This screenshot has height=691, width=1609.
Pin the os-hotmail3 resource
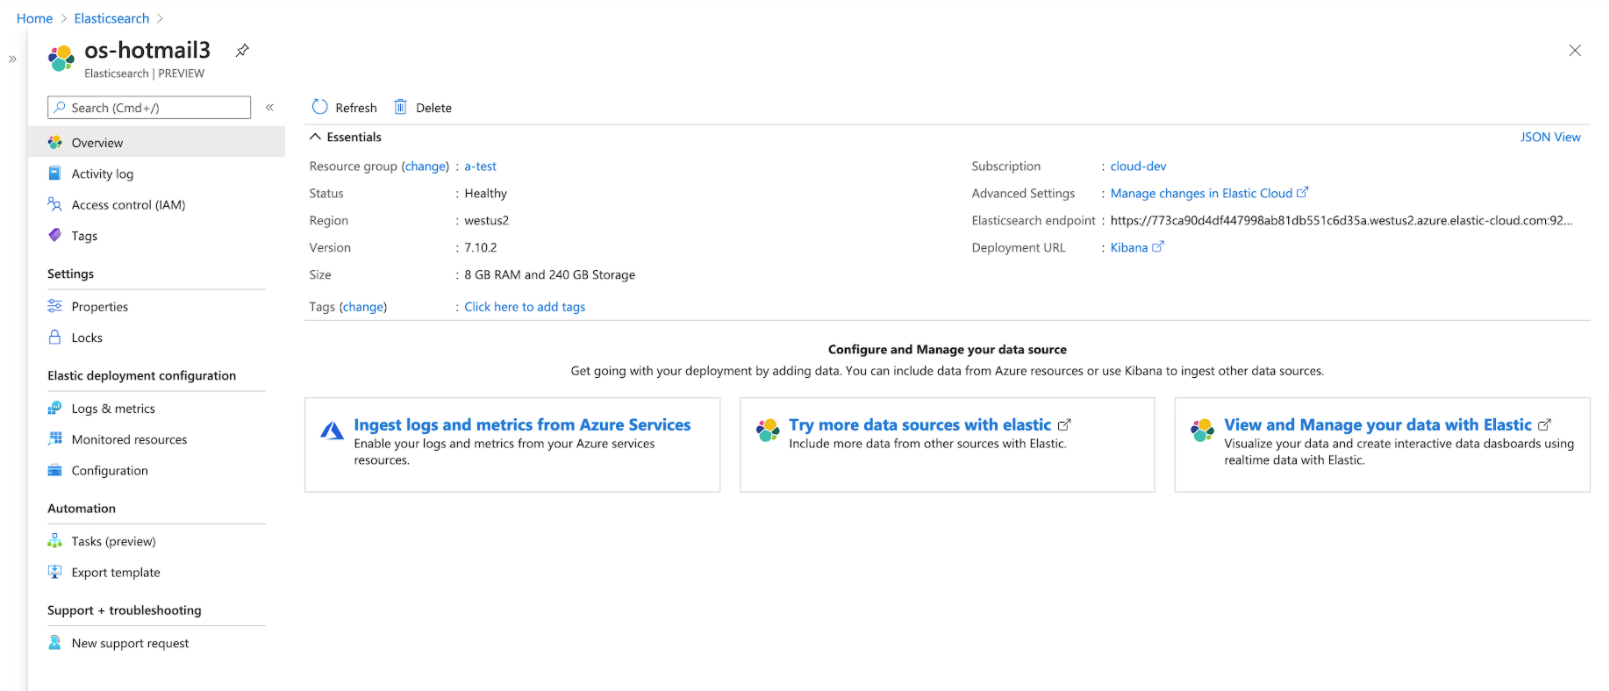pos(242,50)
